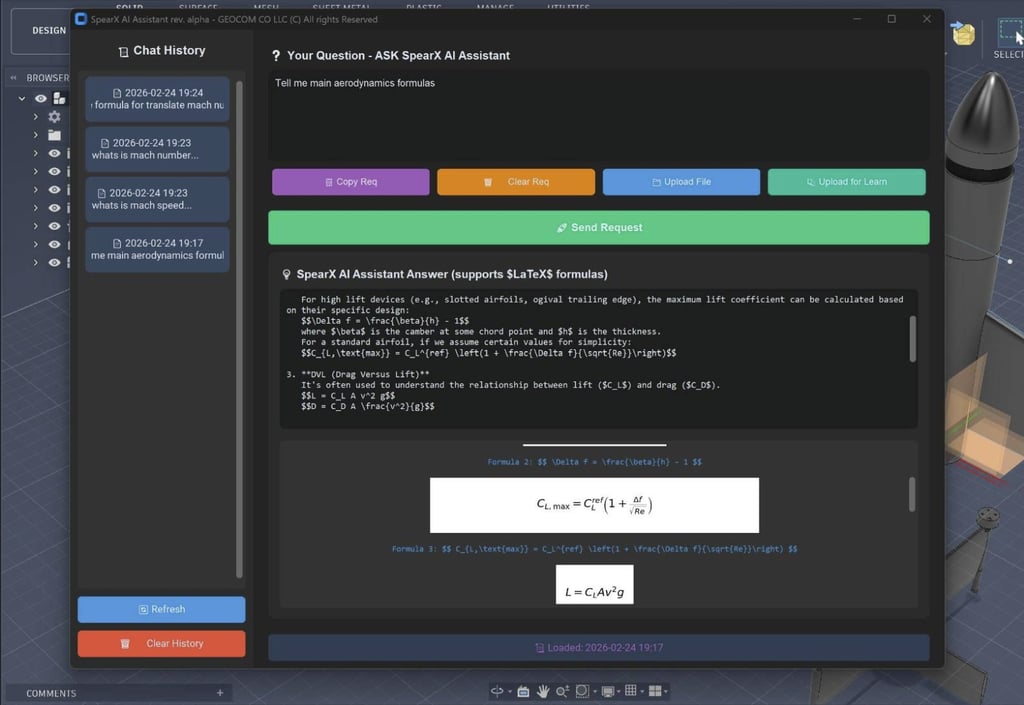Click the Grid and Snaps icon

[x=631, y=690]
